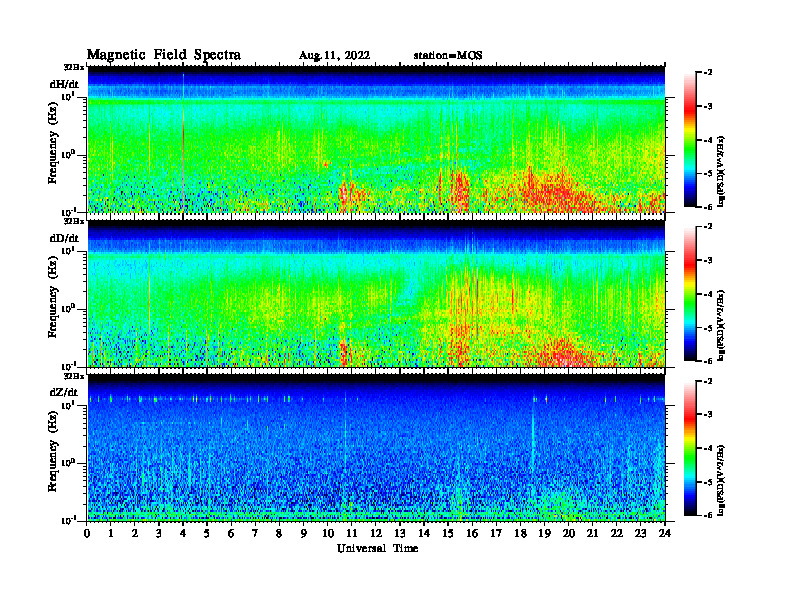The height and width of the screenshot is (612, 792).
Task: Click the dH/dt panel label
Action: [x=64, y=84]
